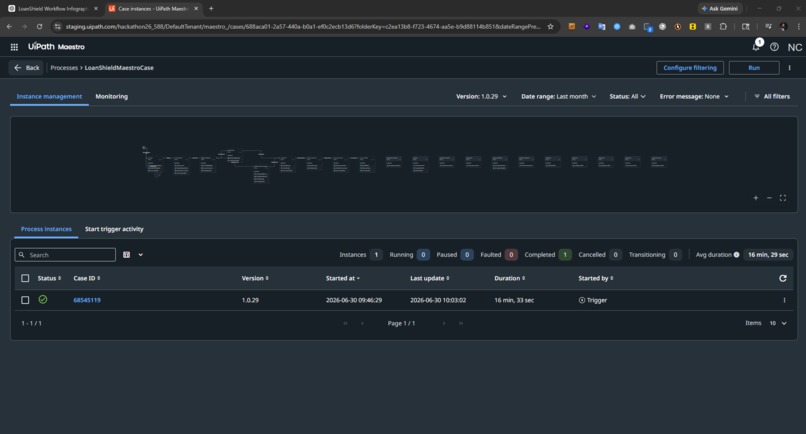806x434 pixels.
Task: Click the Run button
Action: [754, 68]
